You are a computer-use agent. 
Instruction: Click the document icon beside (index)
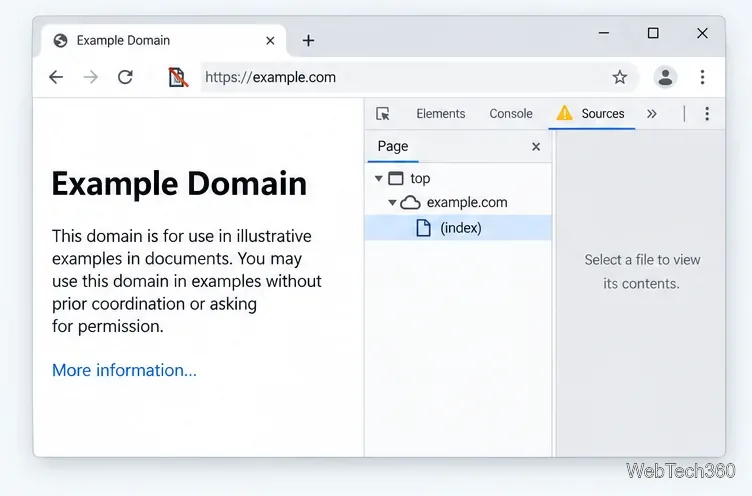pos(423,228)
